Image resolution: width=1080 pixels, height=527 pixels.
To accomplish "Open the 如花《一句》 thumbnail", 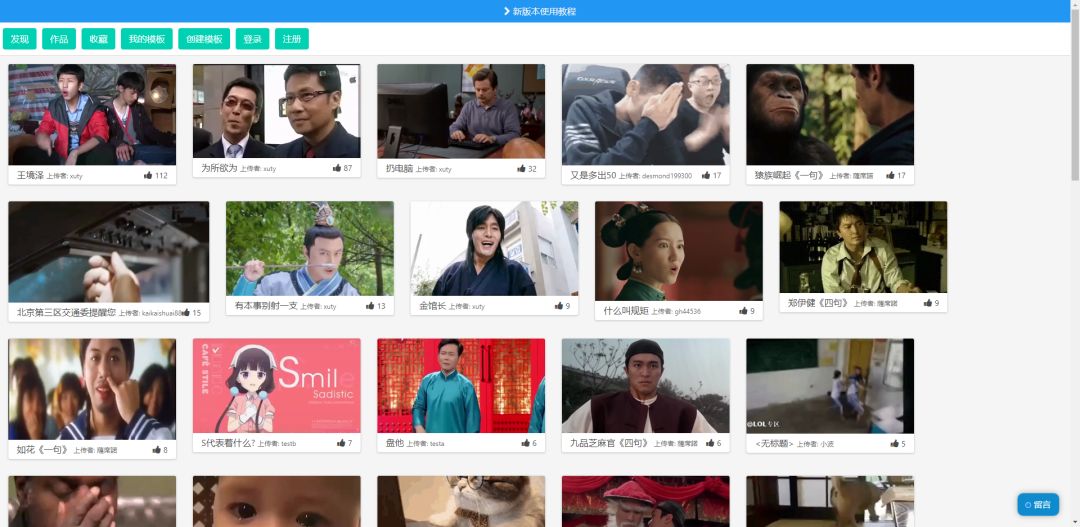I will pyautogui.click(x=92, y=389).
